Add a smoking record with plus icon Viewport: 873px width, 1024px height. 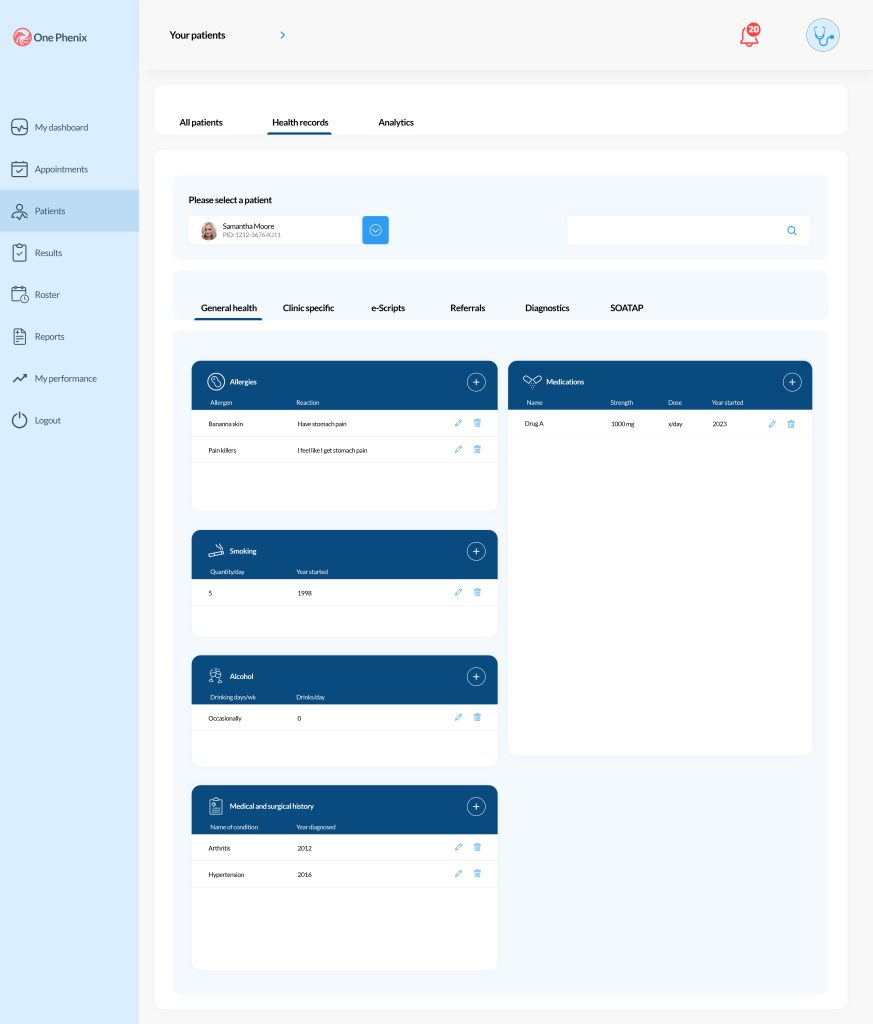tap(476, 551)
